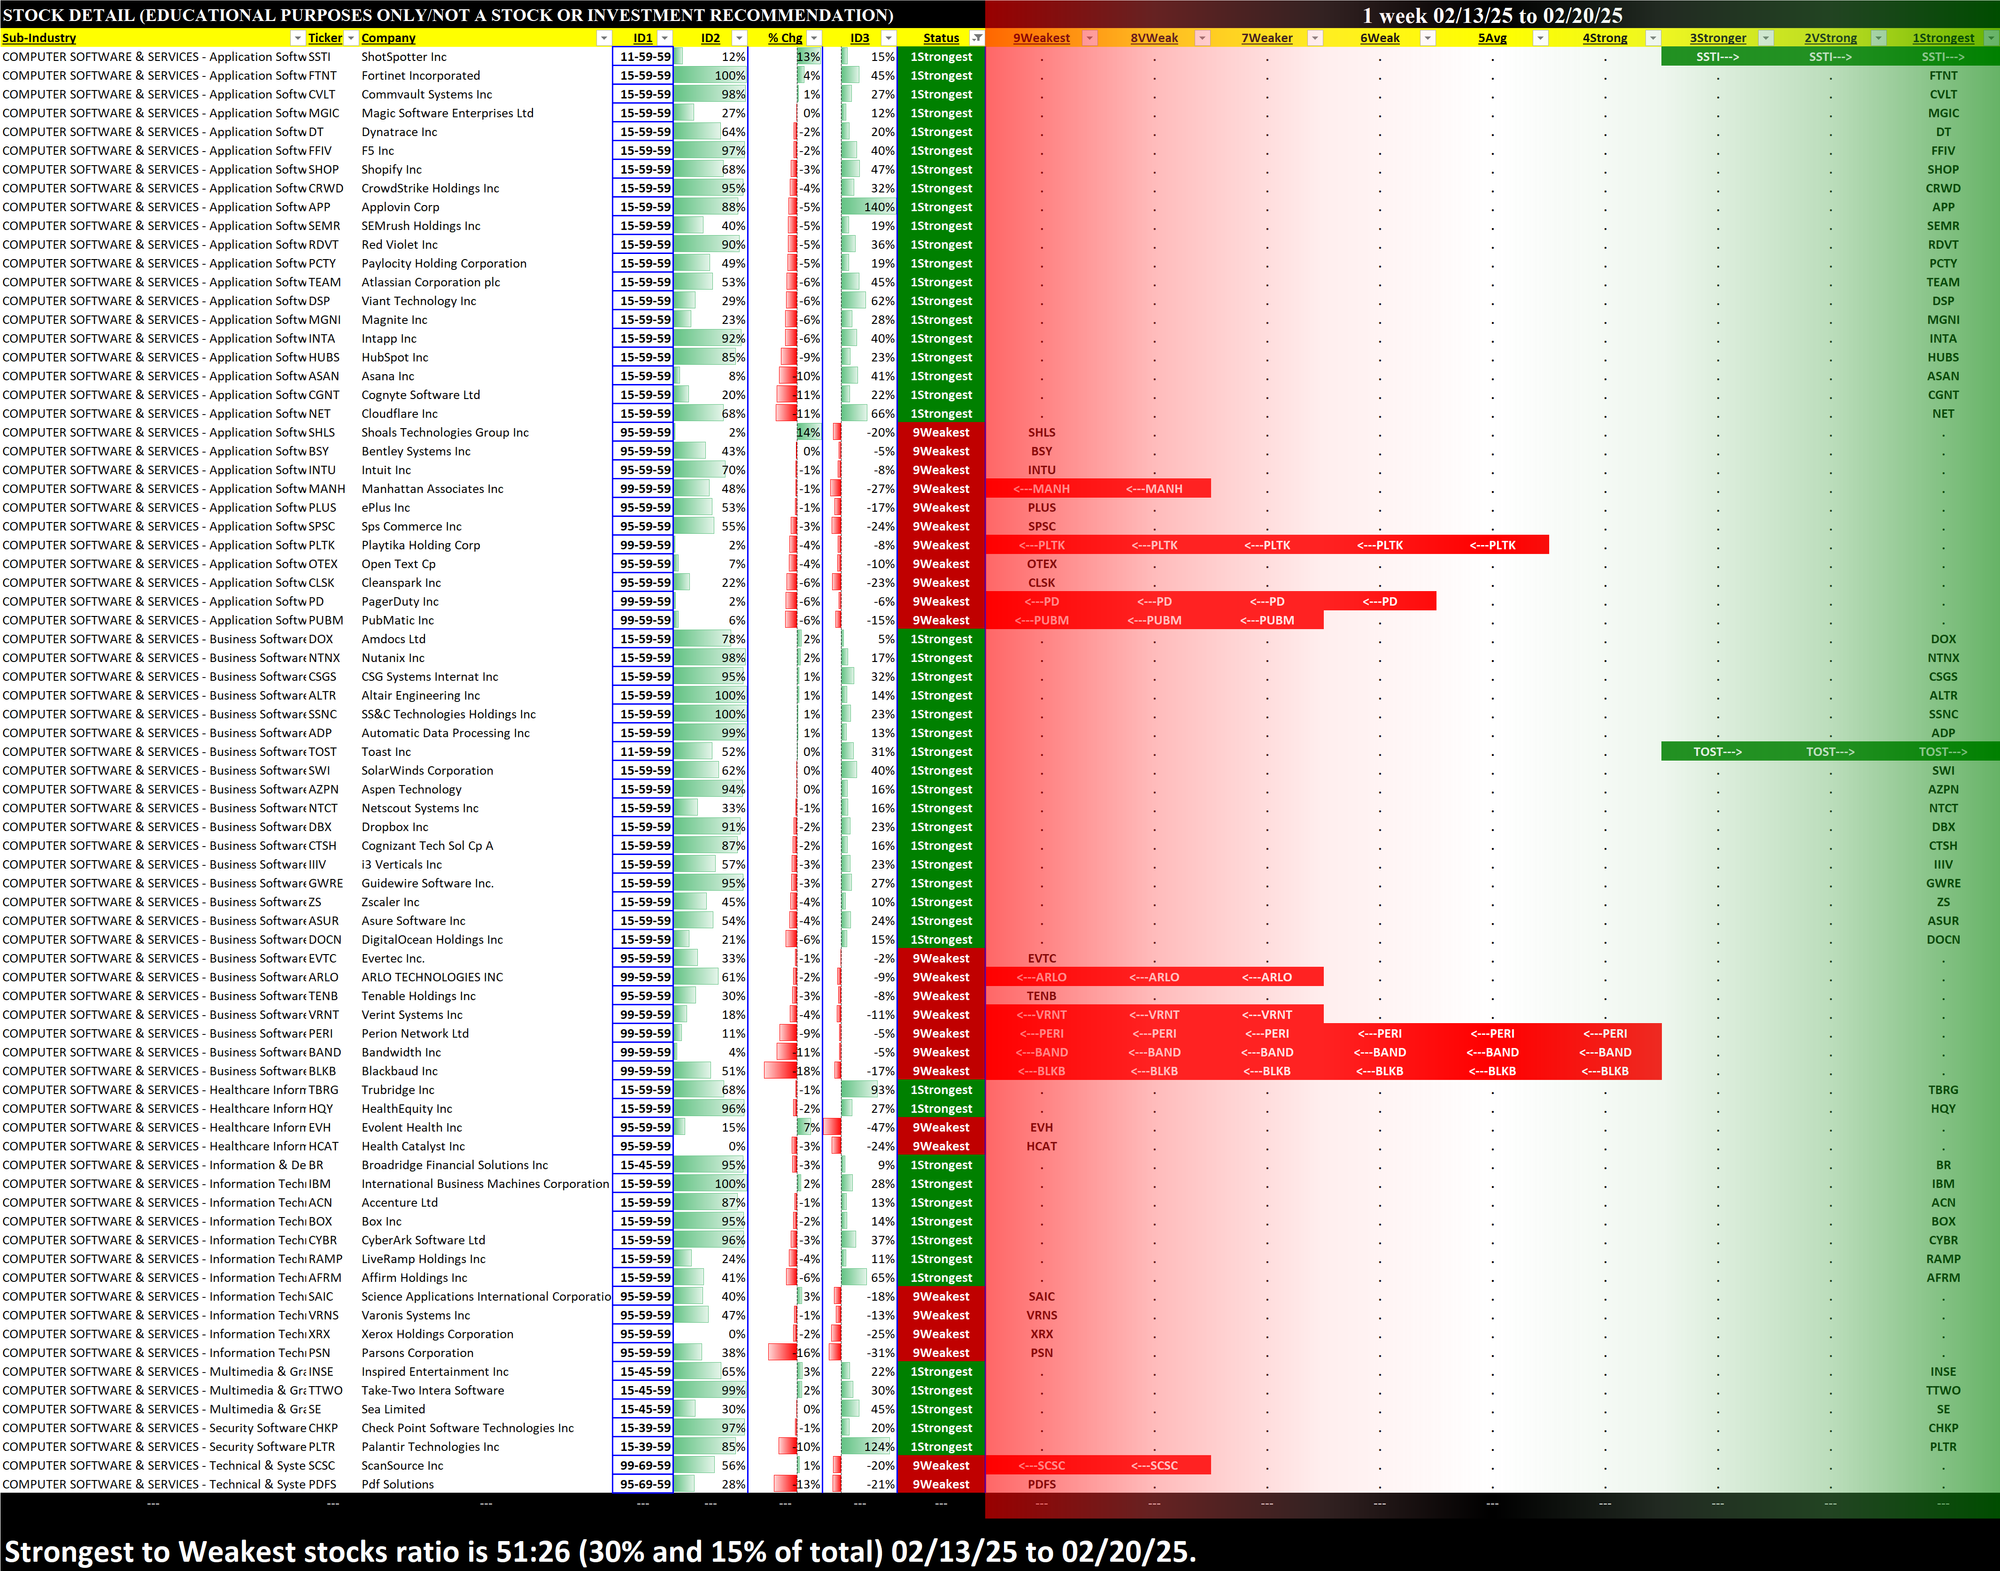Select the ID1 cell 11-59-59 for Toast Inc

pyautogui.click(x=644, y=752)
